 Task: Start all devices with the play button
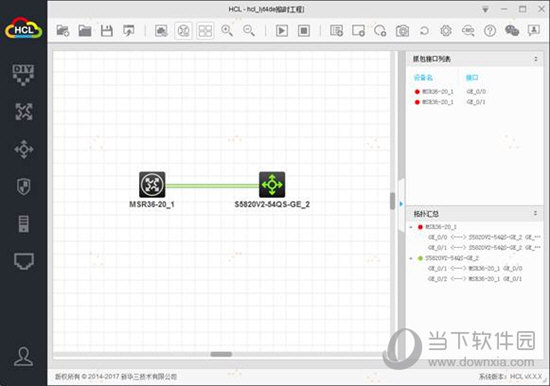(282, 31)
